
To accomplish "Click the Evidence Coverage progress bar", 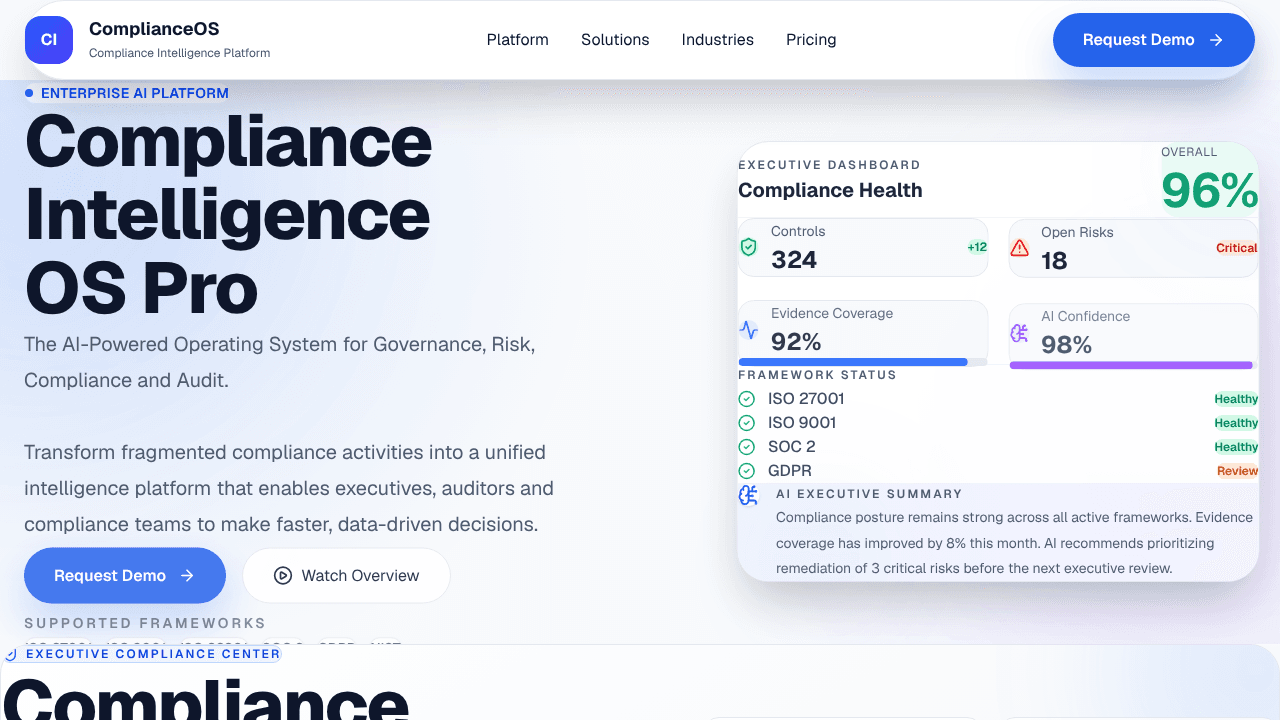I will pos(863,362).
